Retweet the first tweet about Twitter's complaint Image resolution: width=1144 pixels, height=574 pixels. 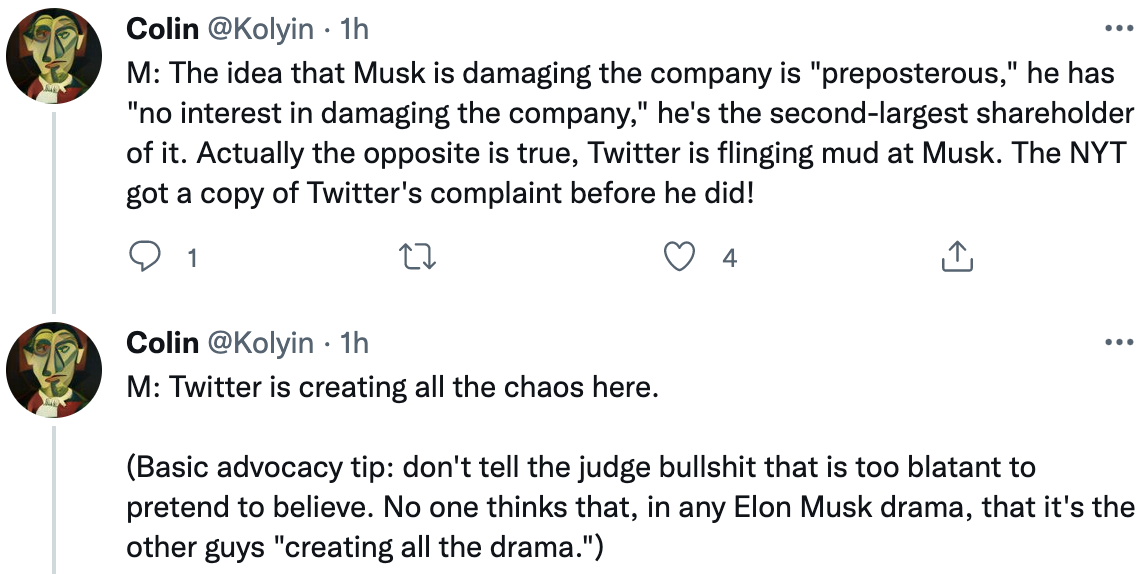(x=419, y=257)
